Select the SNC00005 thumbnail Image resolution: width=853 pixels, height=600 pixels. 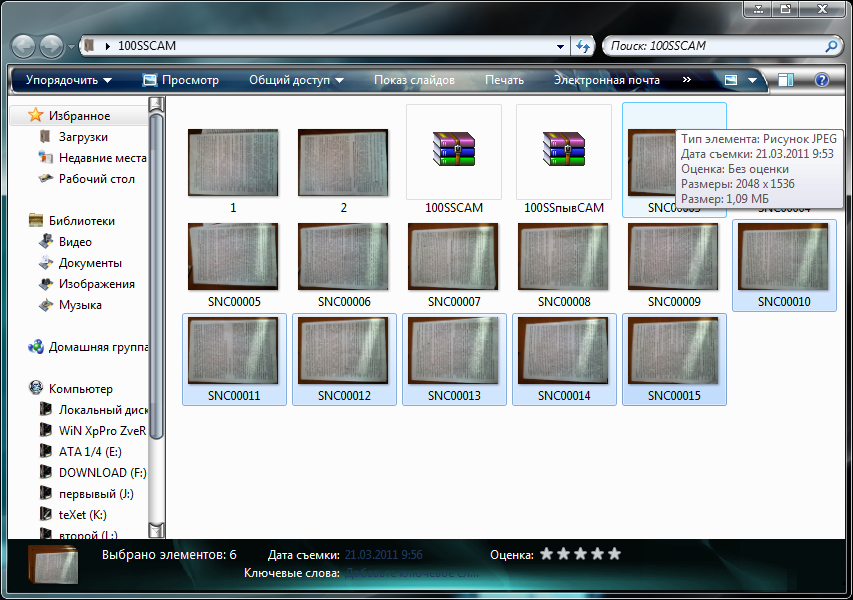point(233,256)
